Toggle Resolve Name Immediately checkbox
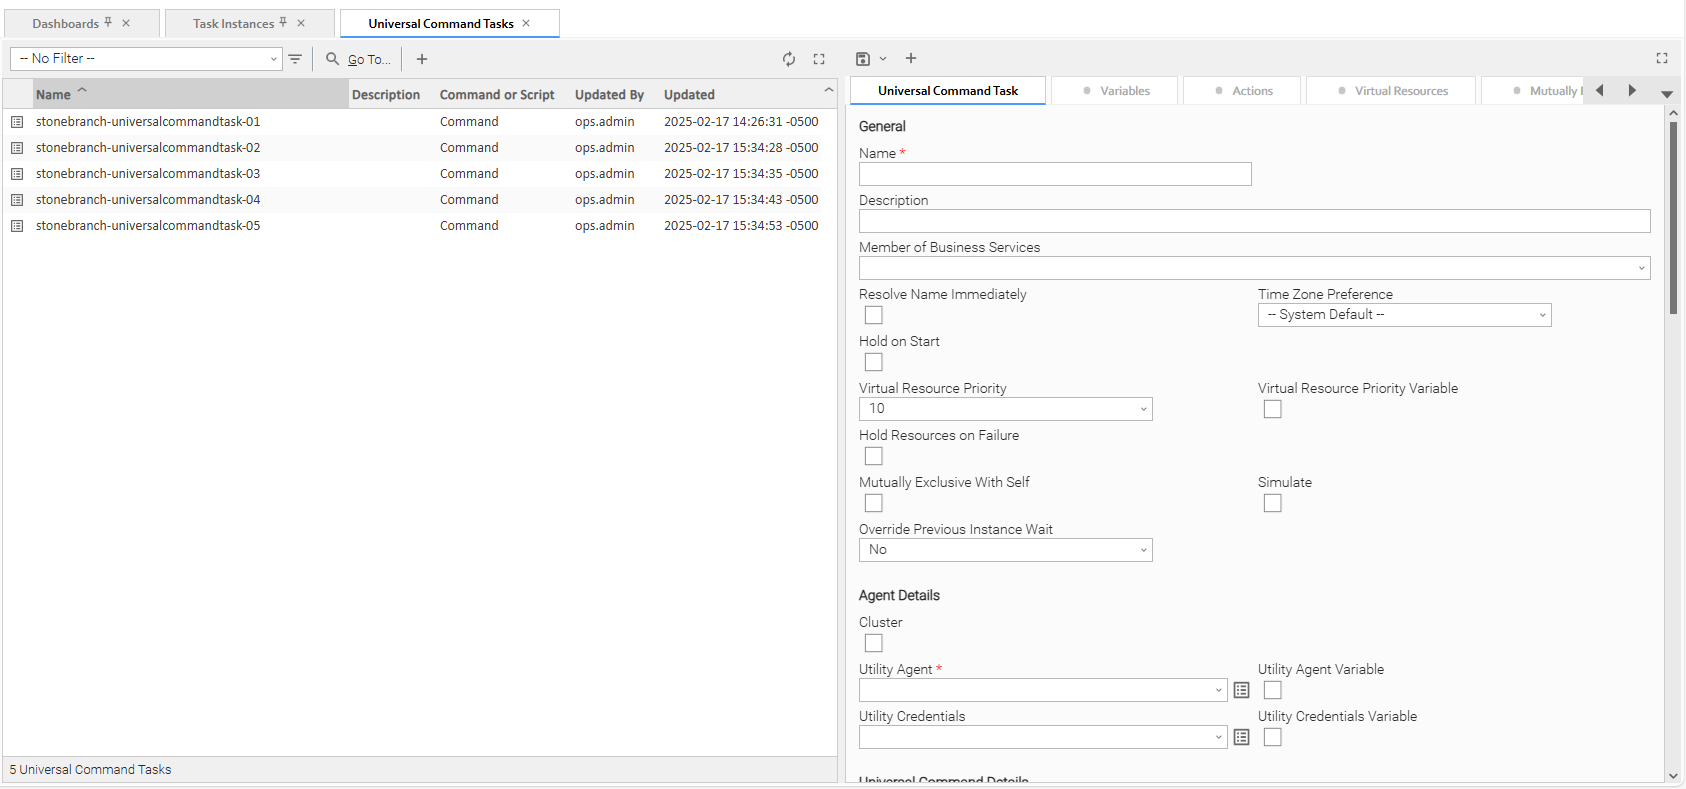Image resolution: width=1686 pixels, height=789 pixels. (x=873, y=315)
